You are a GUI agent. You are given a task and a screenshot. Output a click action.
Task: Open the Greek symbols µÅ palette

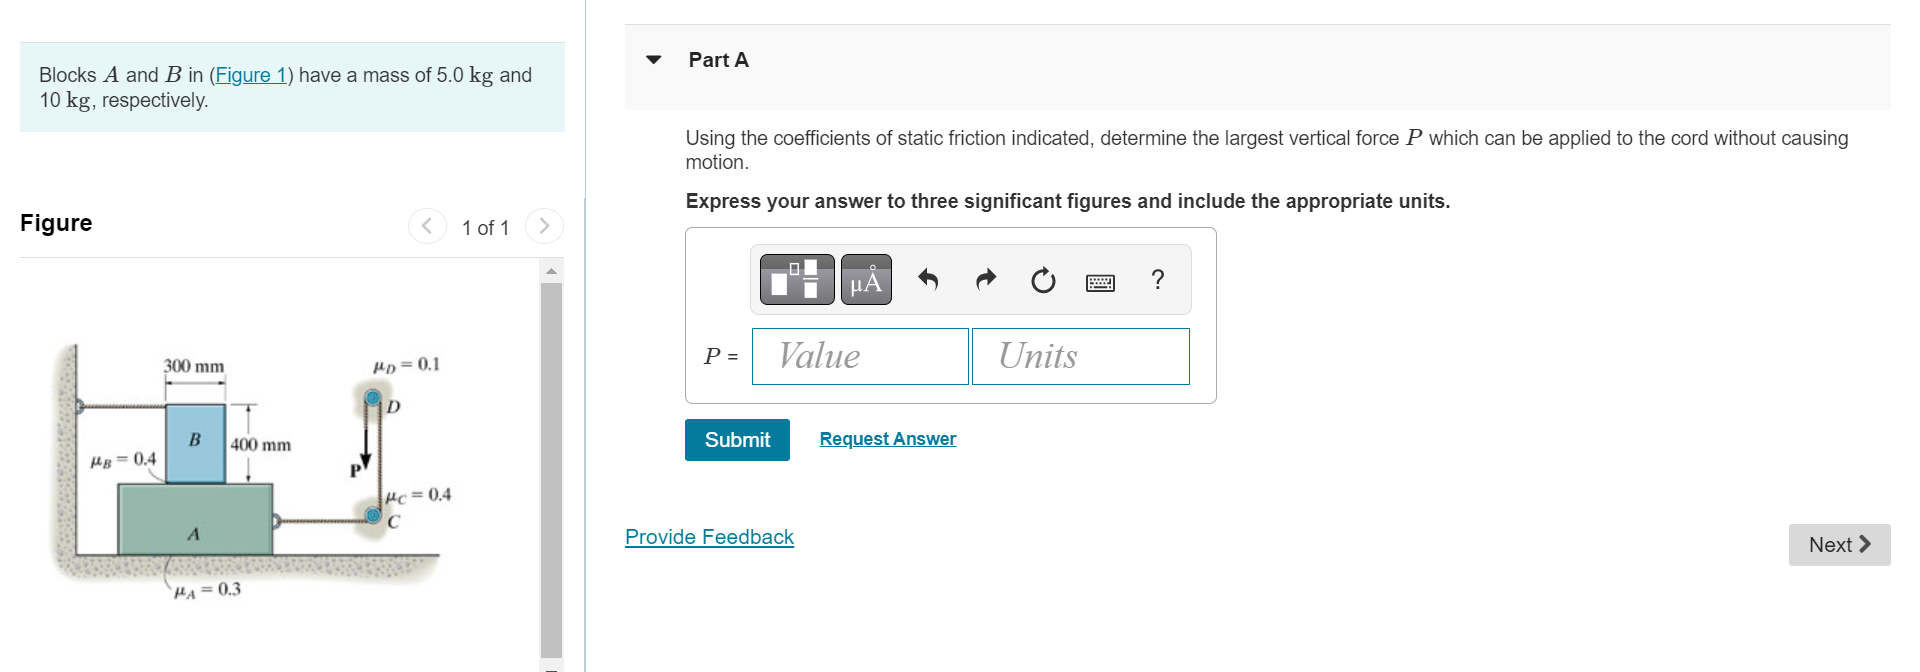[x=866, y=279]
